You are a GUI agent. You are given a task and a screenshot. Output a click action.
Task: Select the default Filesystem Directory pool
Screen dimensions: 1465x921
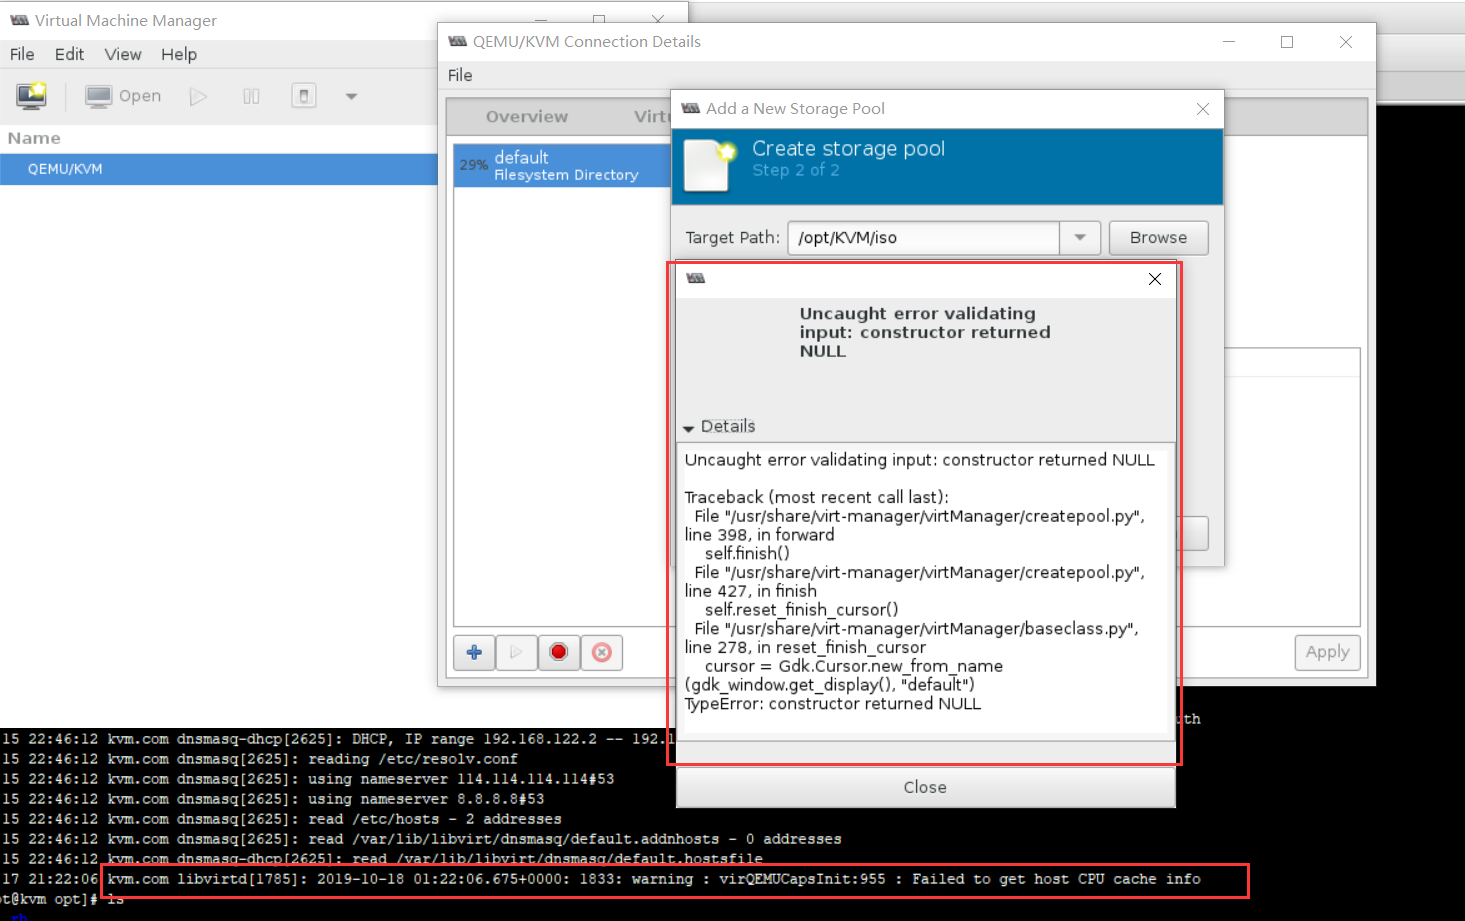pyautogui.click(x=562, y=165)
